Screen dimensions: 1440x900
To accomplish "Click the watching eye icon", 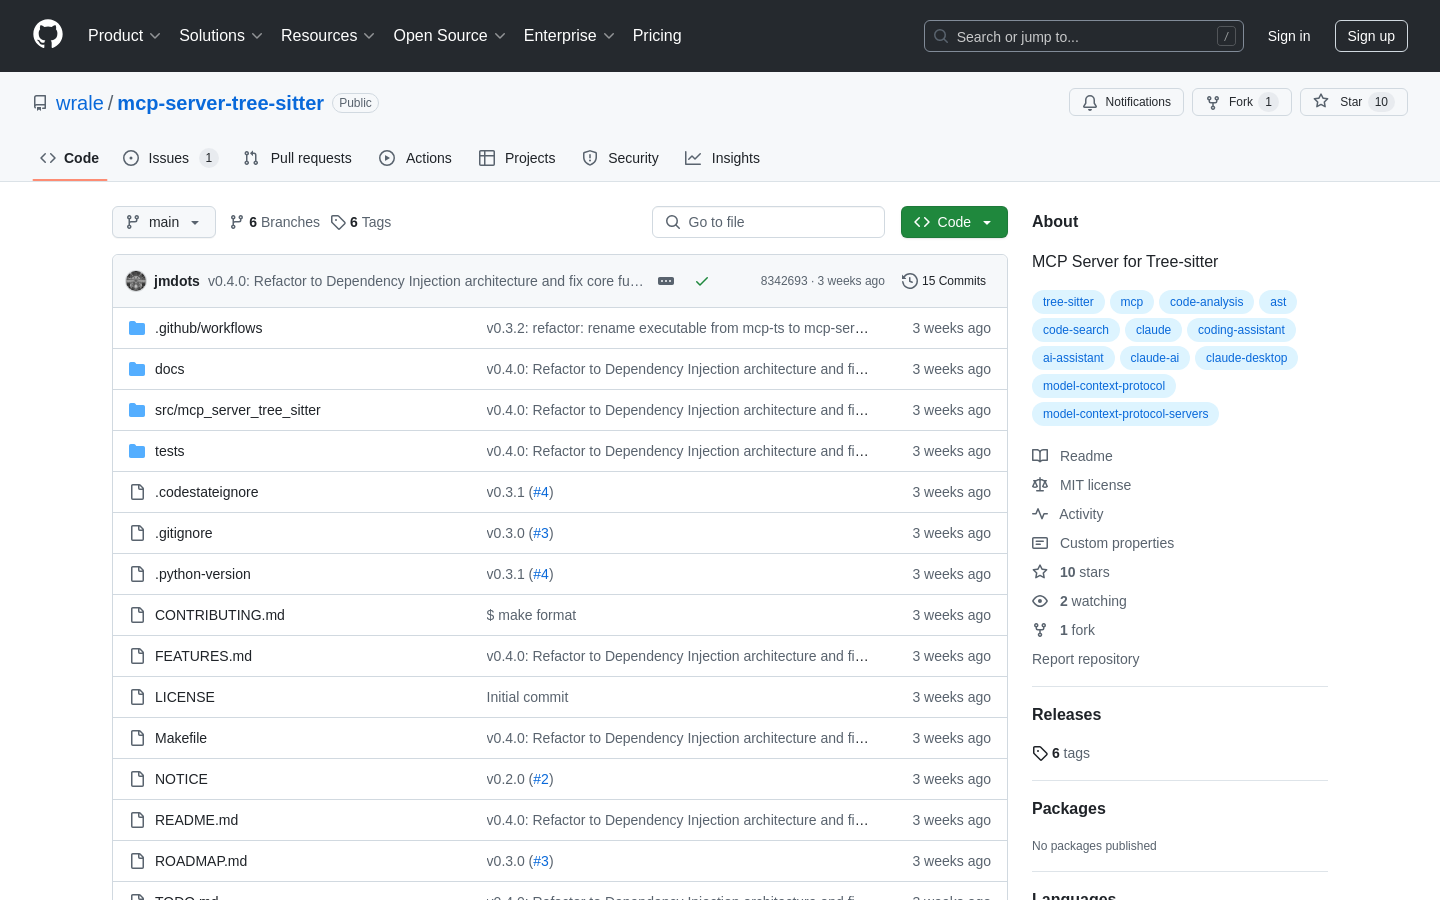I will point(1040,601).
